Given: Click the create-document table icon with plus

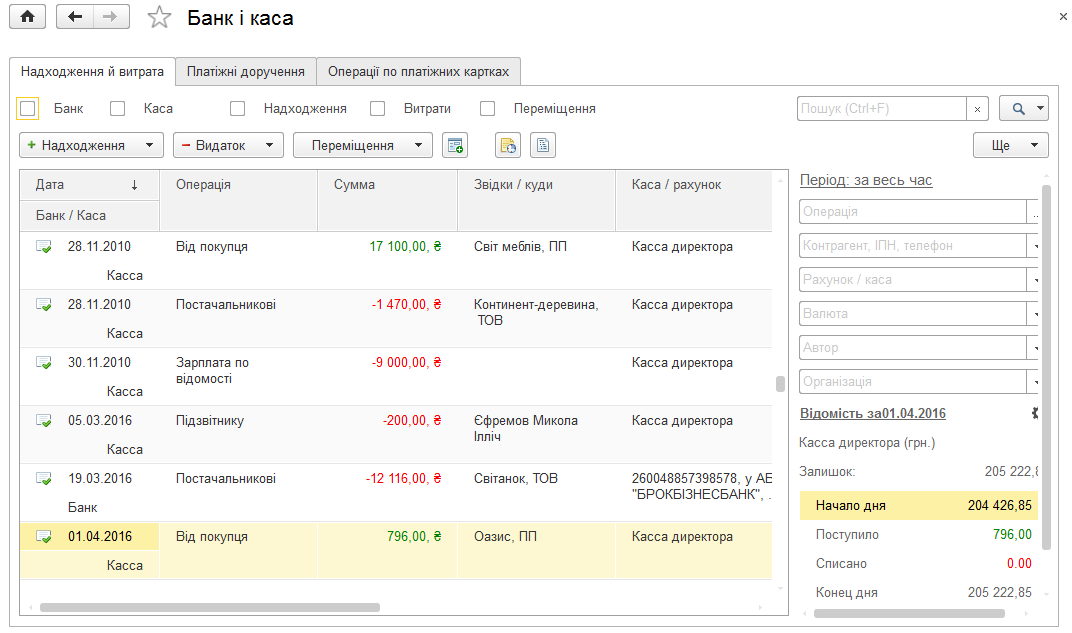Looking at the screenshot, I should coord(455,145).
